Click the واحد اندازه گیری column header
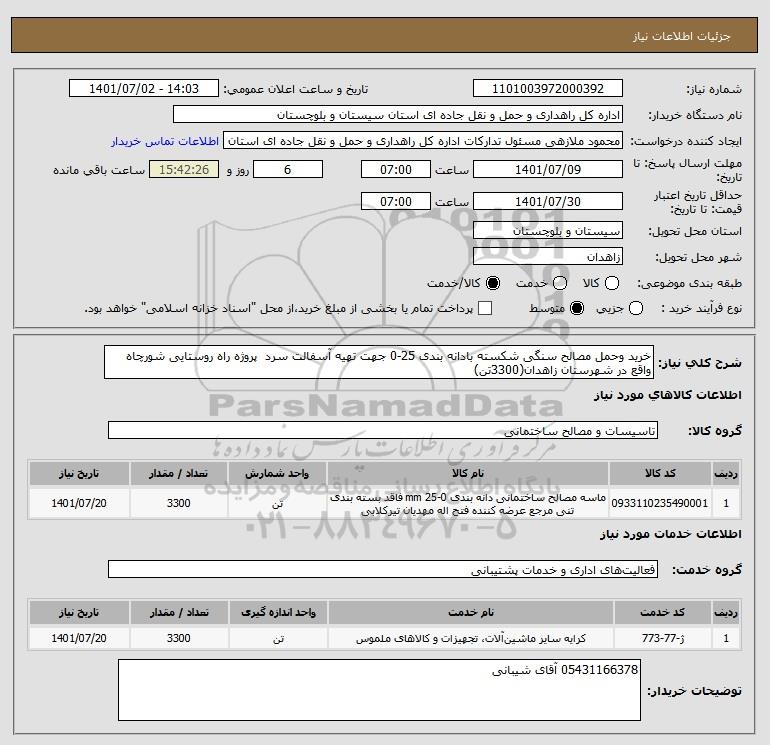770x745 pixels. (x=278, y=612)
